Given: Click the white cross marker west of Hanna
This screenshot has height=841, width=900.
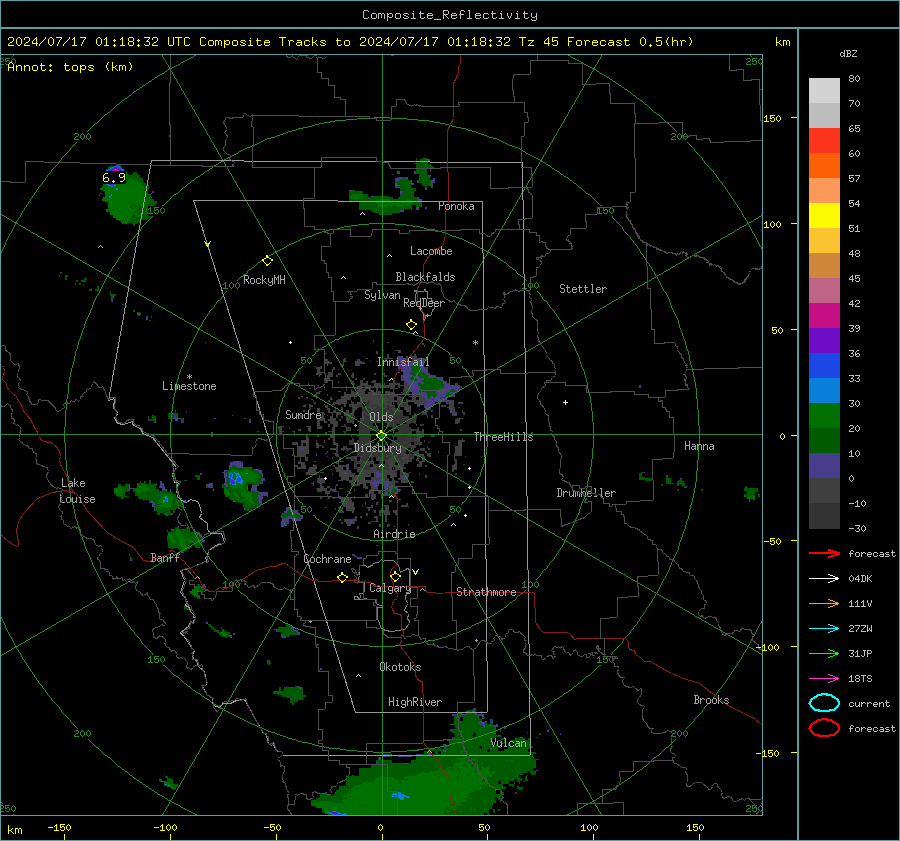Looking at the screenshot, I should click(x=565, y=402).
